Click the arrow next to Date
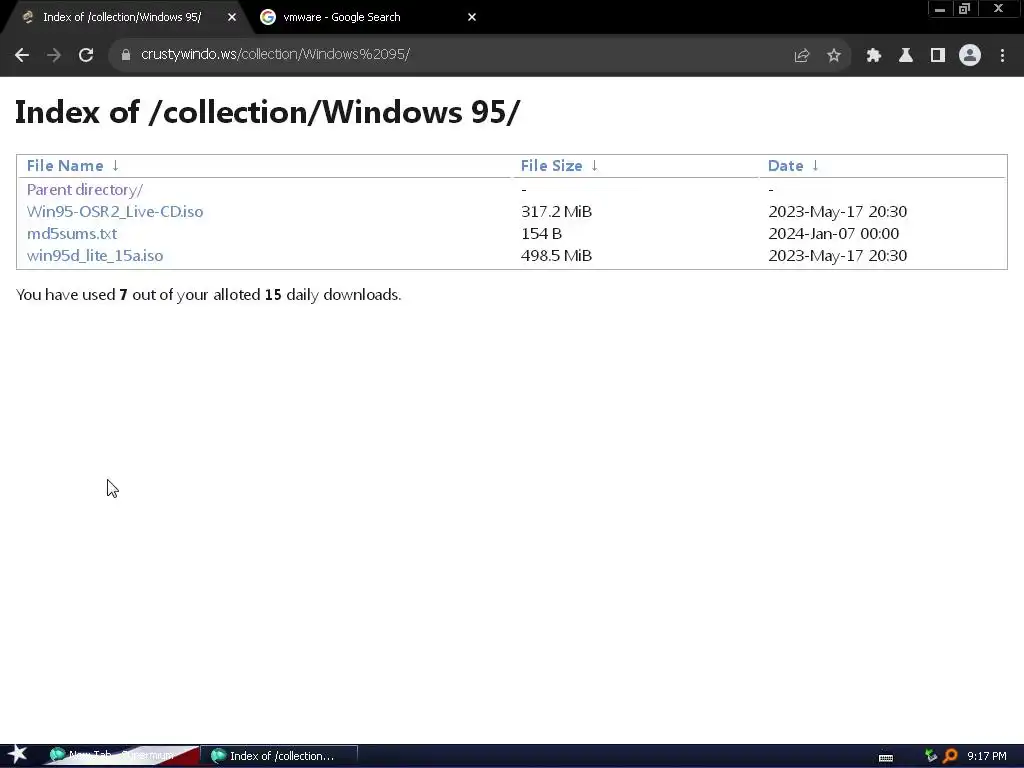 coord(815,166)
